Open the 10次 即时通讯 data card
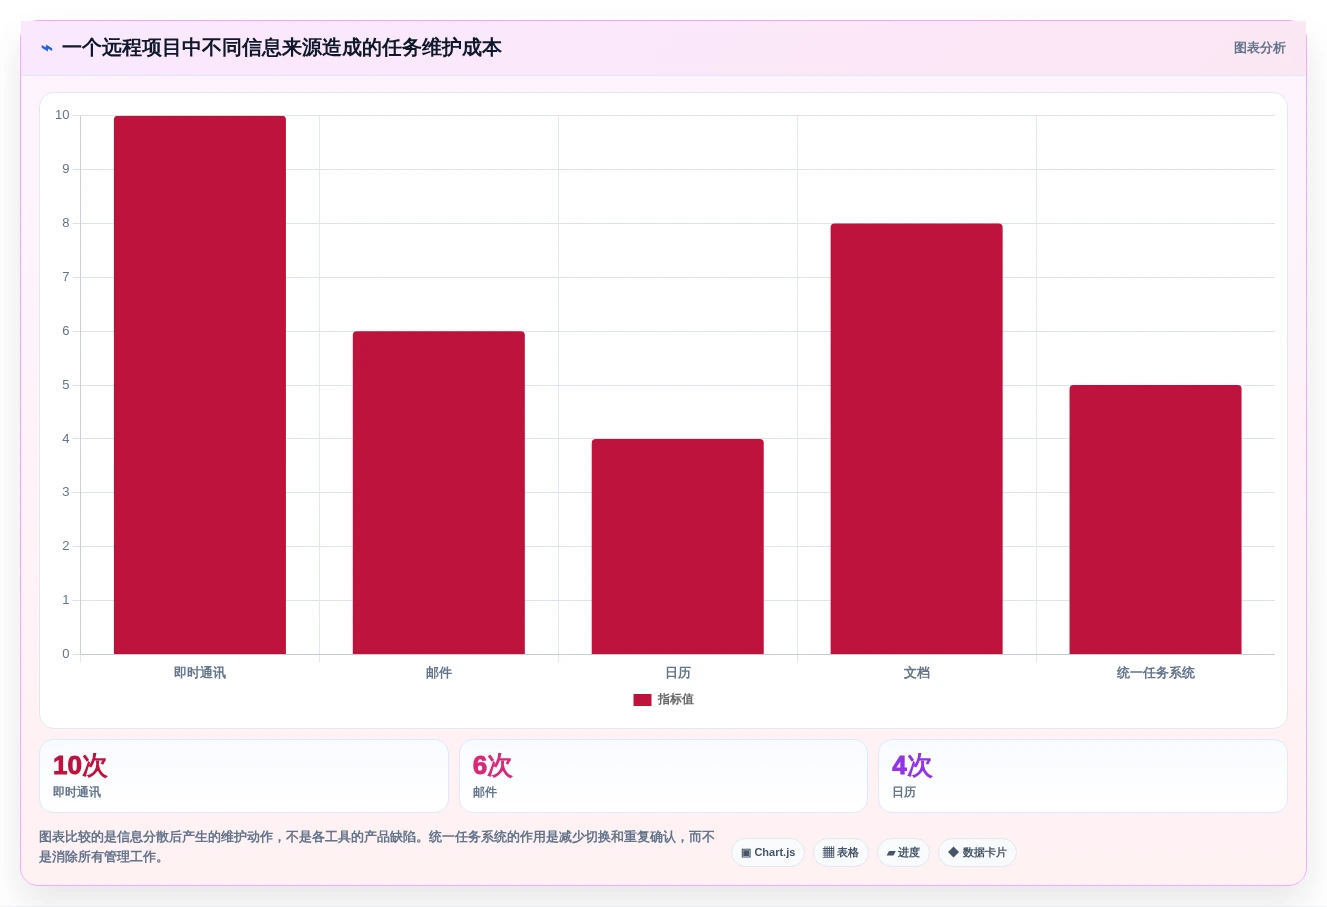This screenshot has width=1327, height=907. (x=244, y=776)
